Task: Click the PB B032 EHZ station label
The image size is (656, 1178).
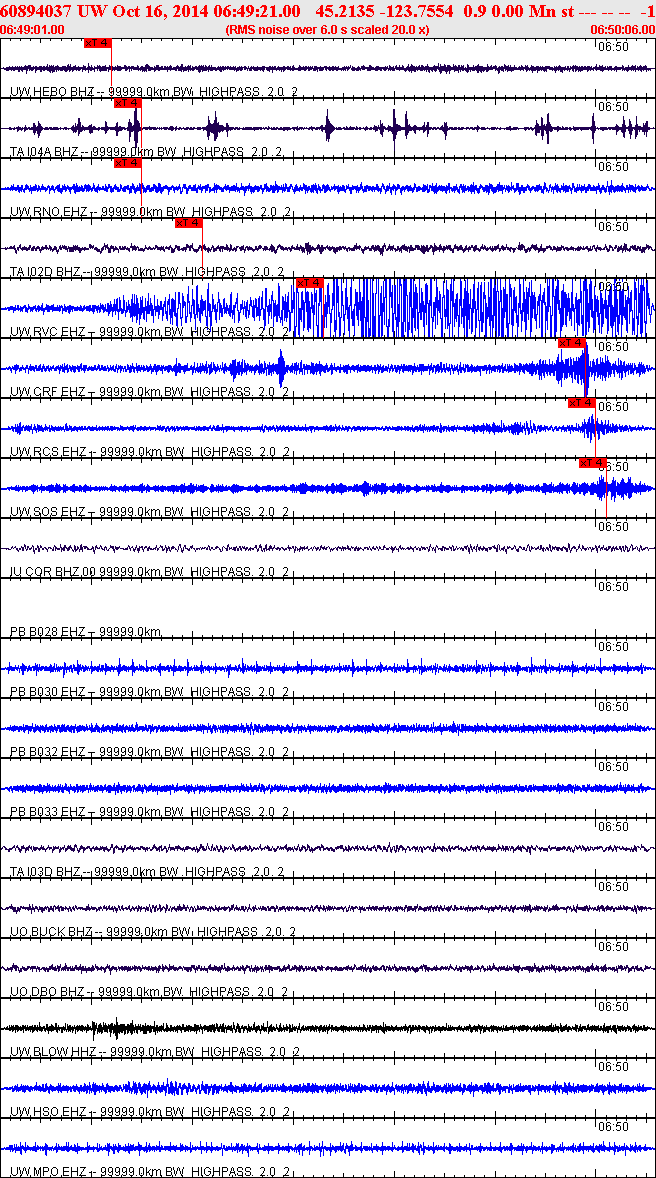Action: [150, 752]
